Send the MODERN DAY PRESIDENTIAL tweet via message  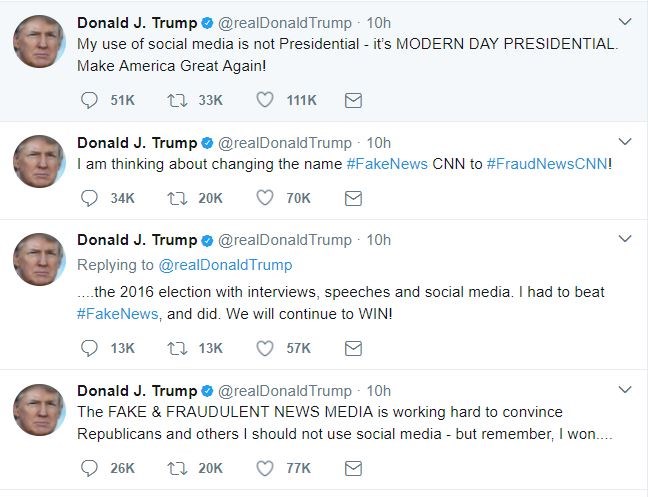pyautogui.click(x=352, y=100)
